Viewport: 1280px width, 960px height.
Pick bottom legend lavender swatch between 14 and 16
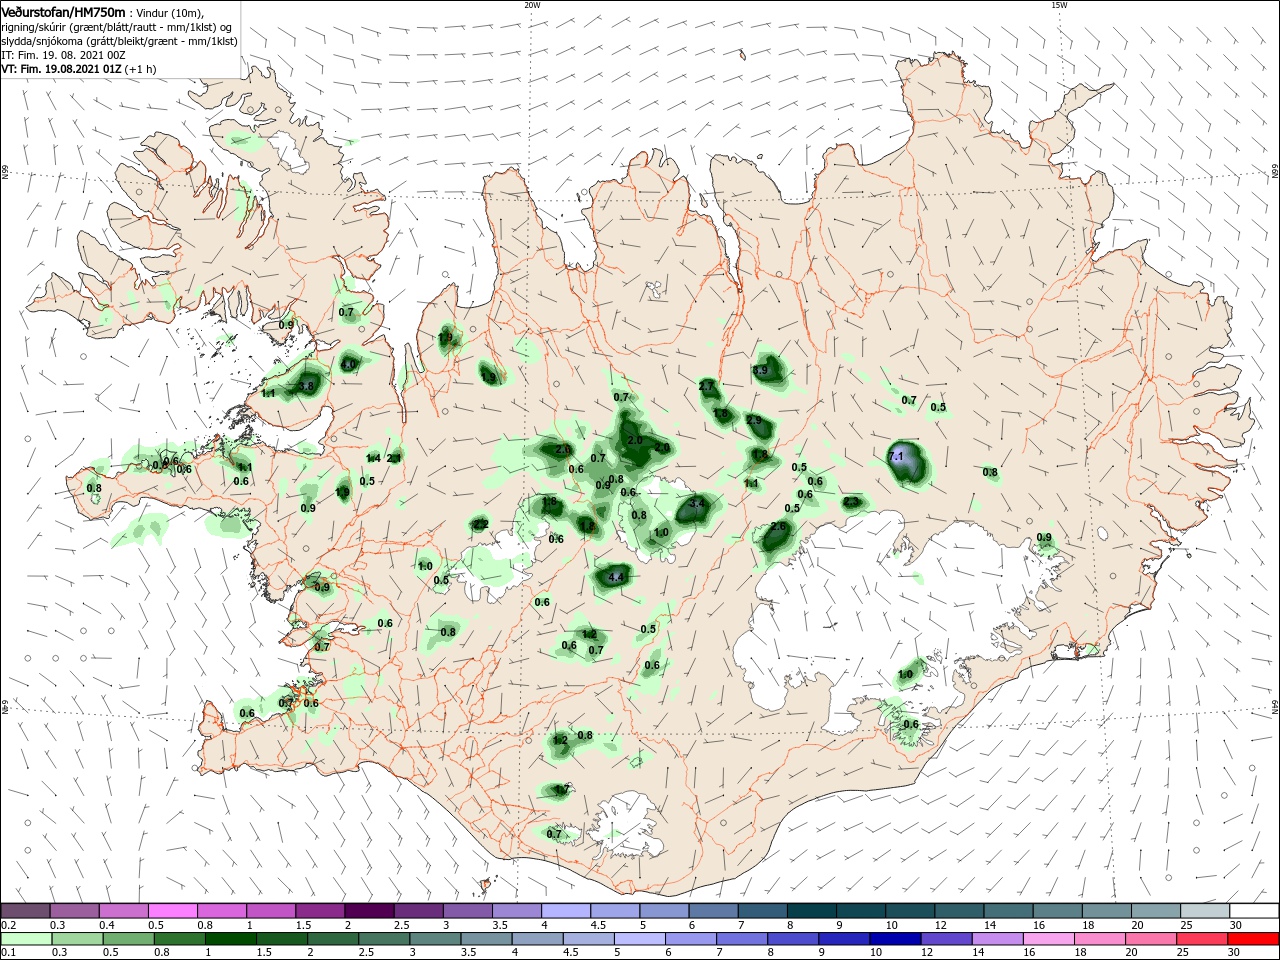[x=995, y=938]
